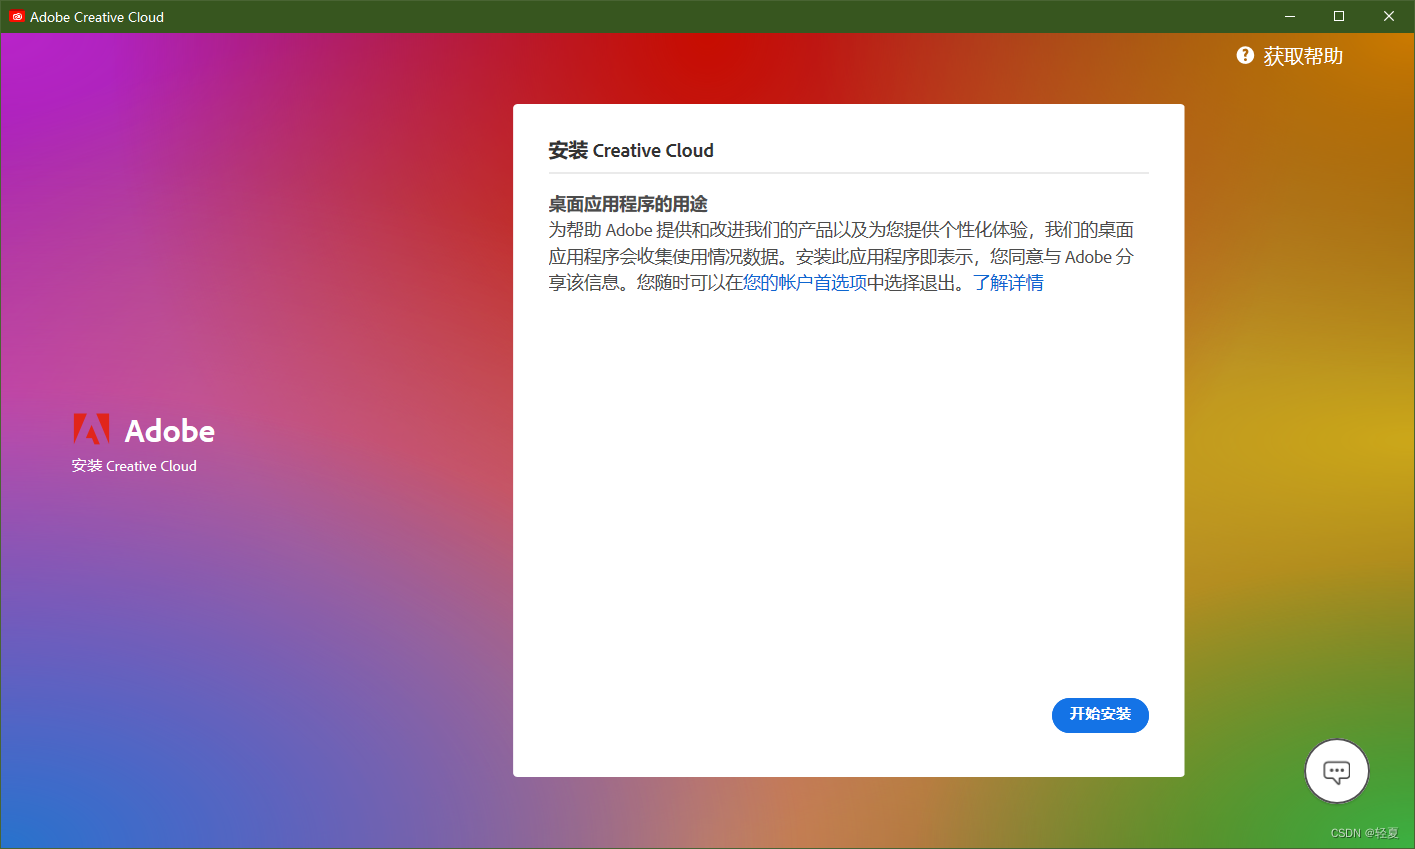The image size is (1415, 849).
Task: Open the chat bubble support icon
Action: click(1337, 771)
